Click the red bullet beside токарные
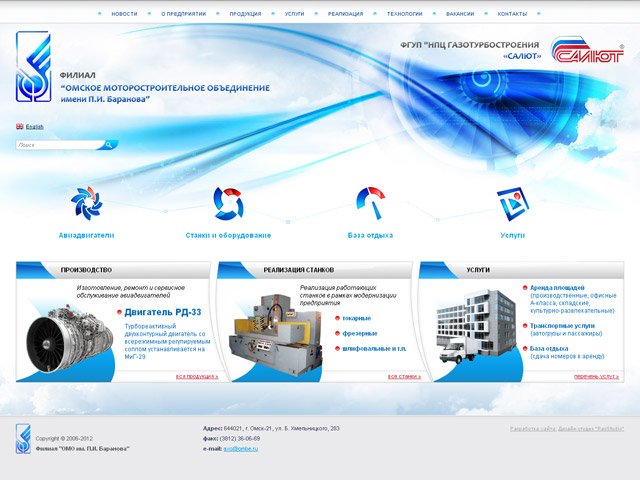 point(337,318)
